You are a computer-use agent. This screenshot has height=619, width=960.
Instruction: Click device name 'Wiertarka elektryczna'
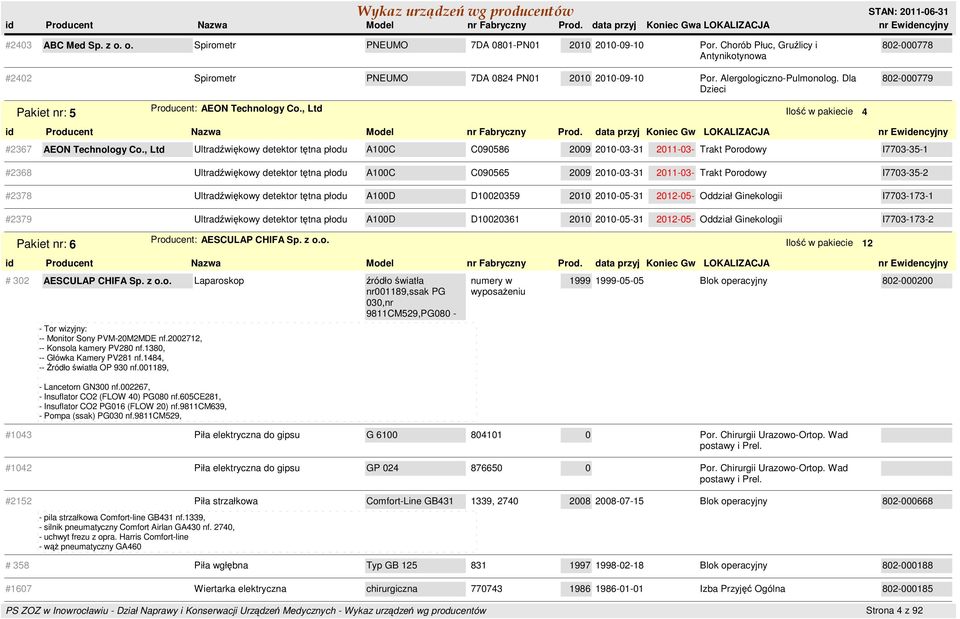(x=240, y=588)
